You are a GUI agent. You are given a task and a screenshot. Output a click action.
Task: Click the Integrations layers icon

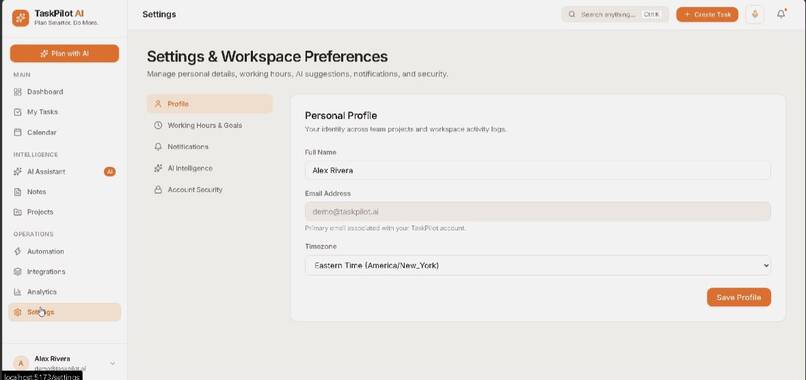click(x=17, y=272)
